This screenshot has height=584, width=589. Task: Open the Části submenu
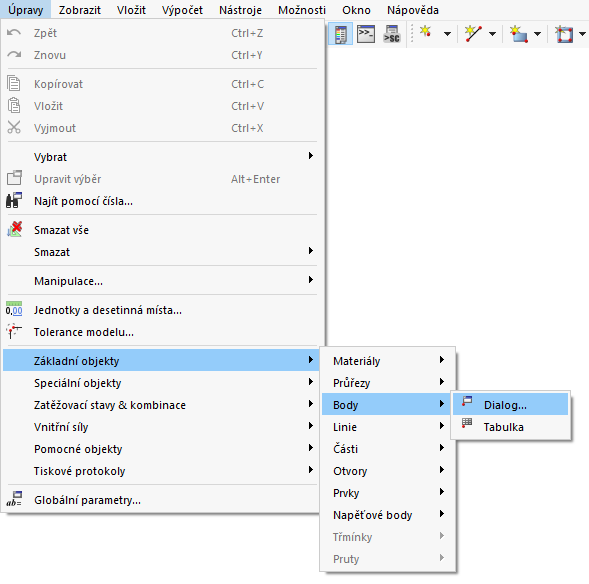(x=388, y=449)
